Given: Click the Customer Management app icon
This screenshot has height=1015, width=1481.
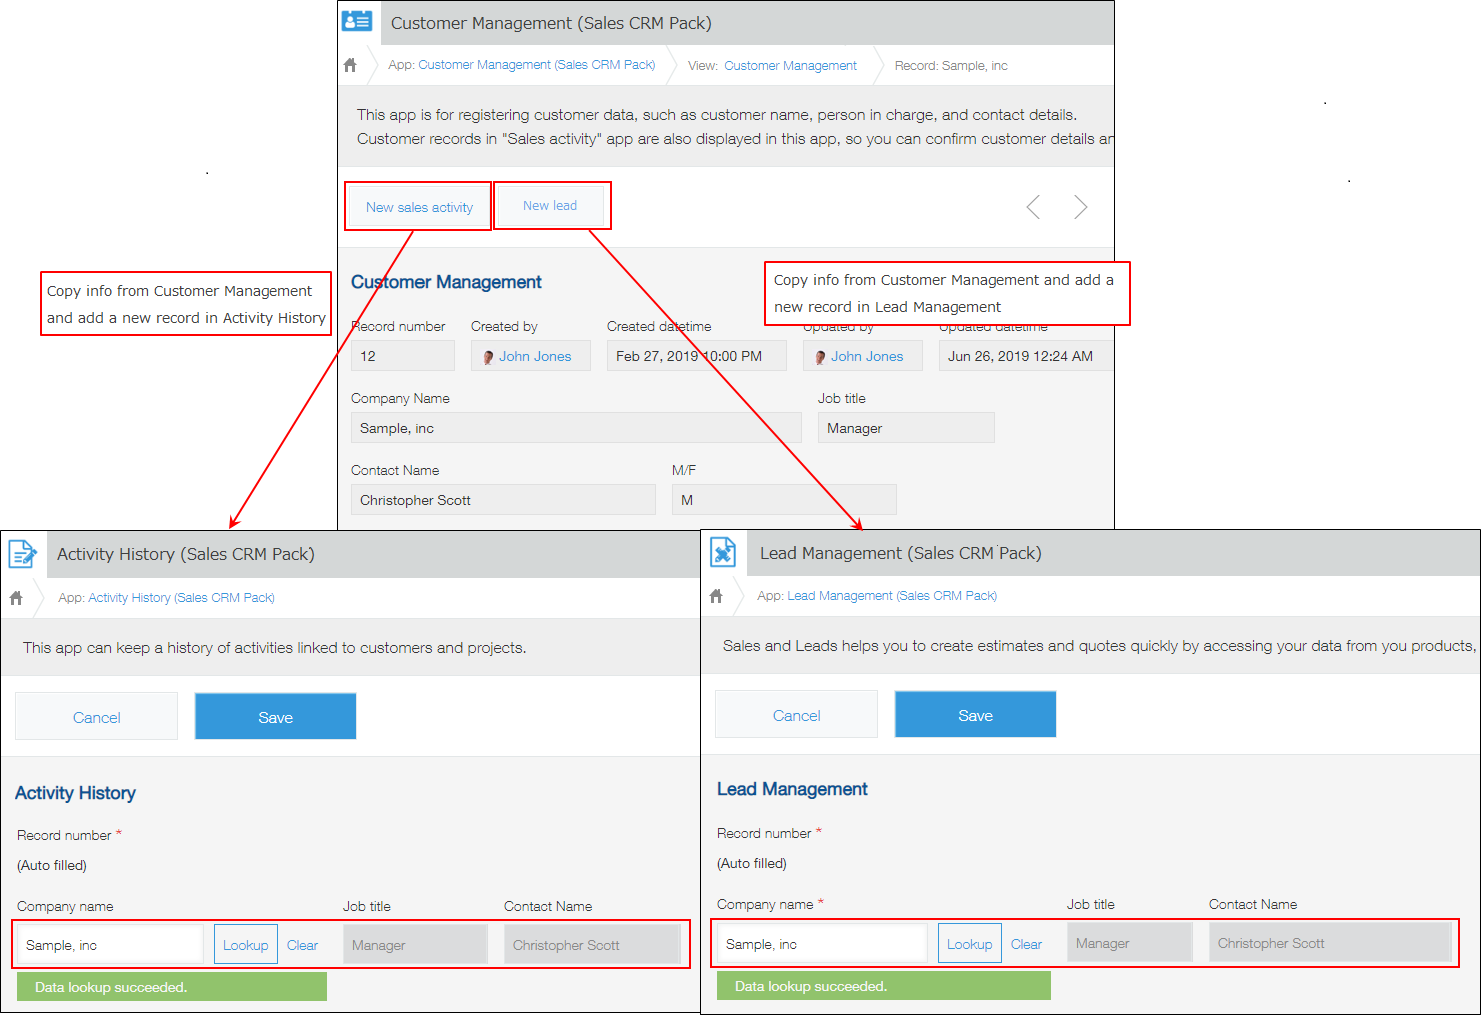Looking at the screenshot, I should pos(357,21).
